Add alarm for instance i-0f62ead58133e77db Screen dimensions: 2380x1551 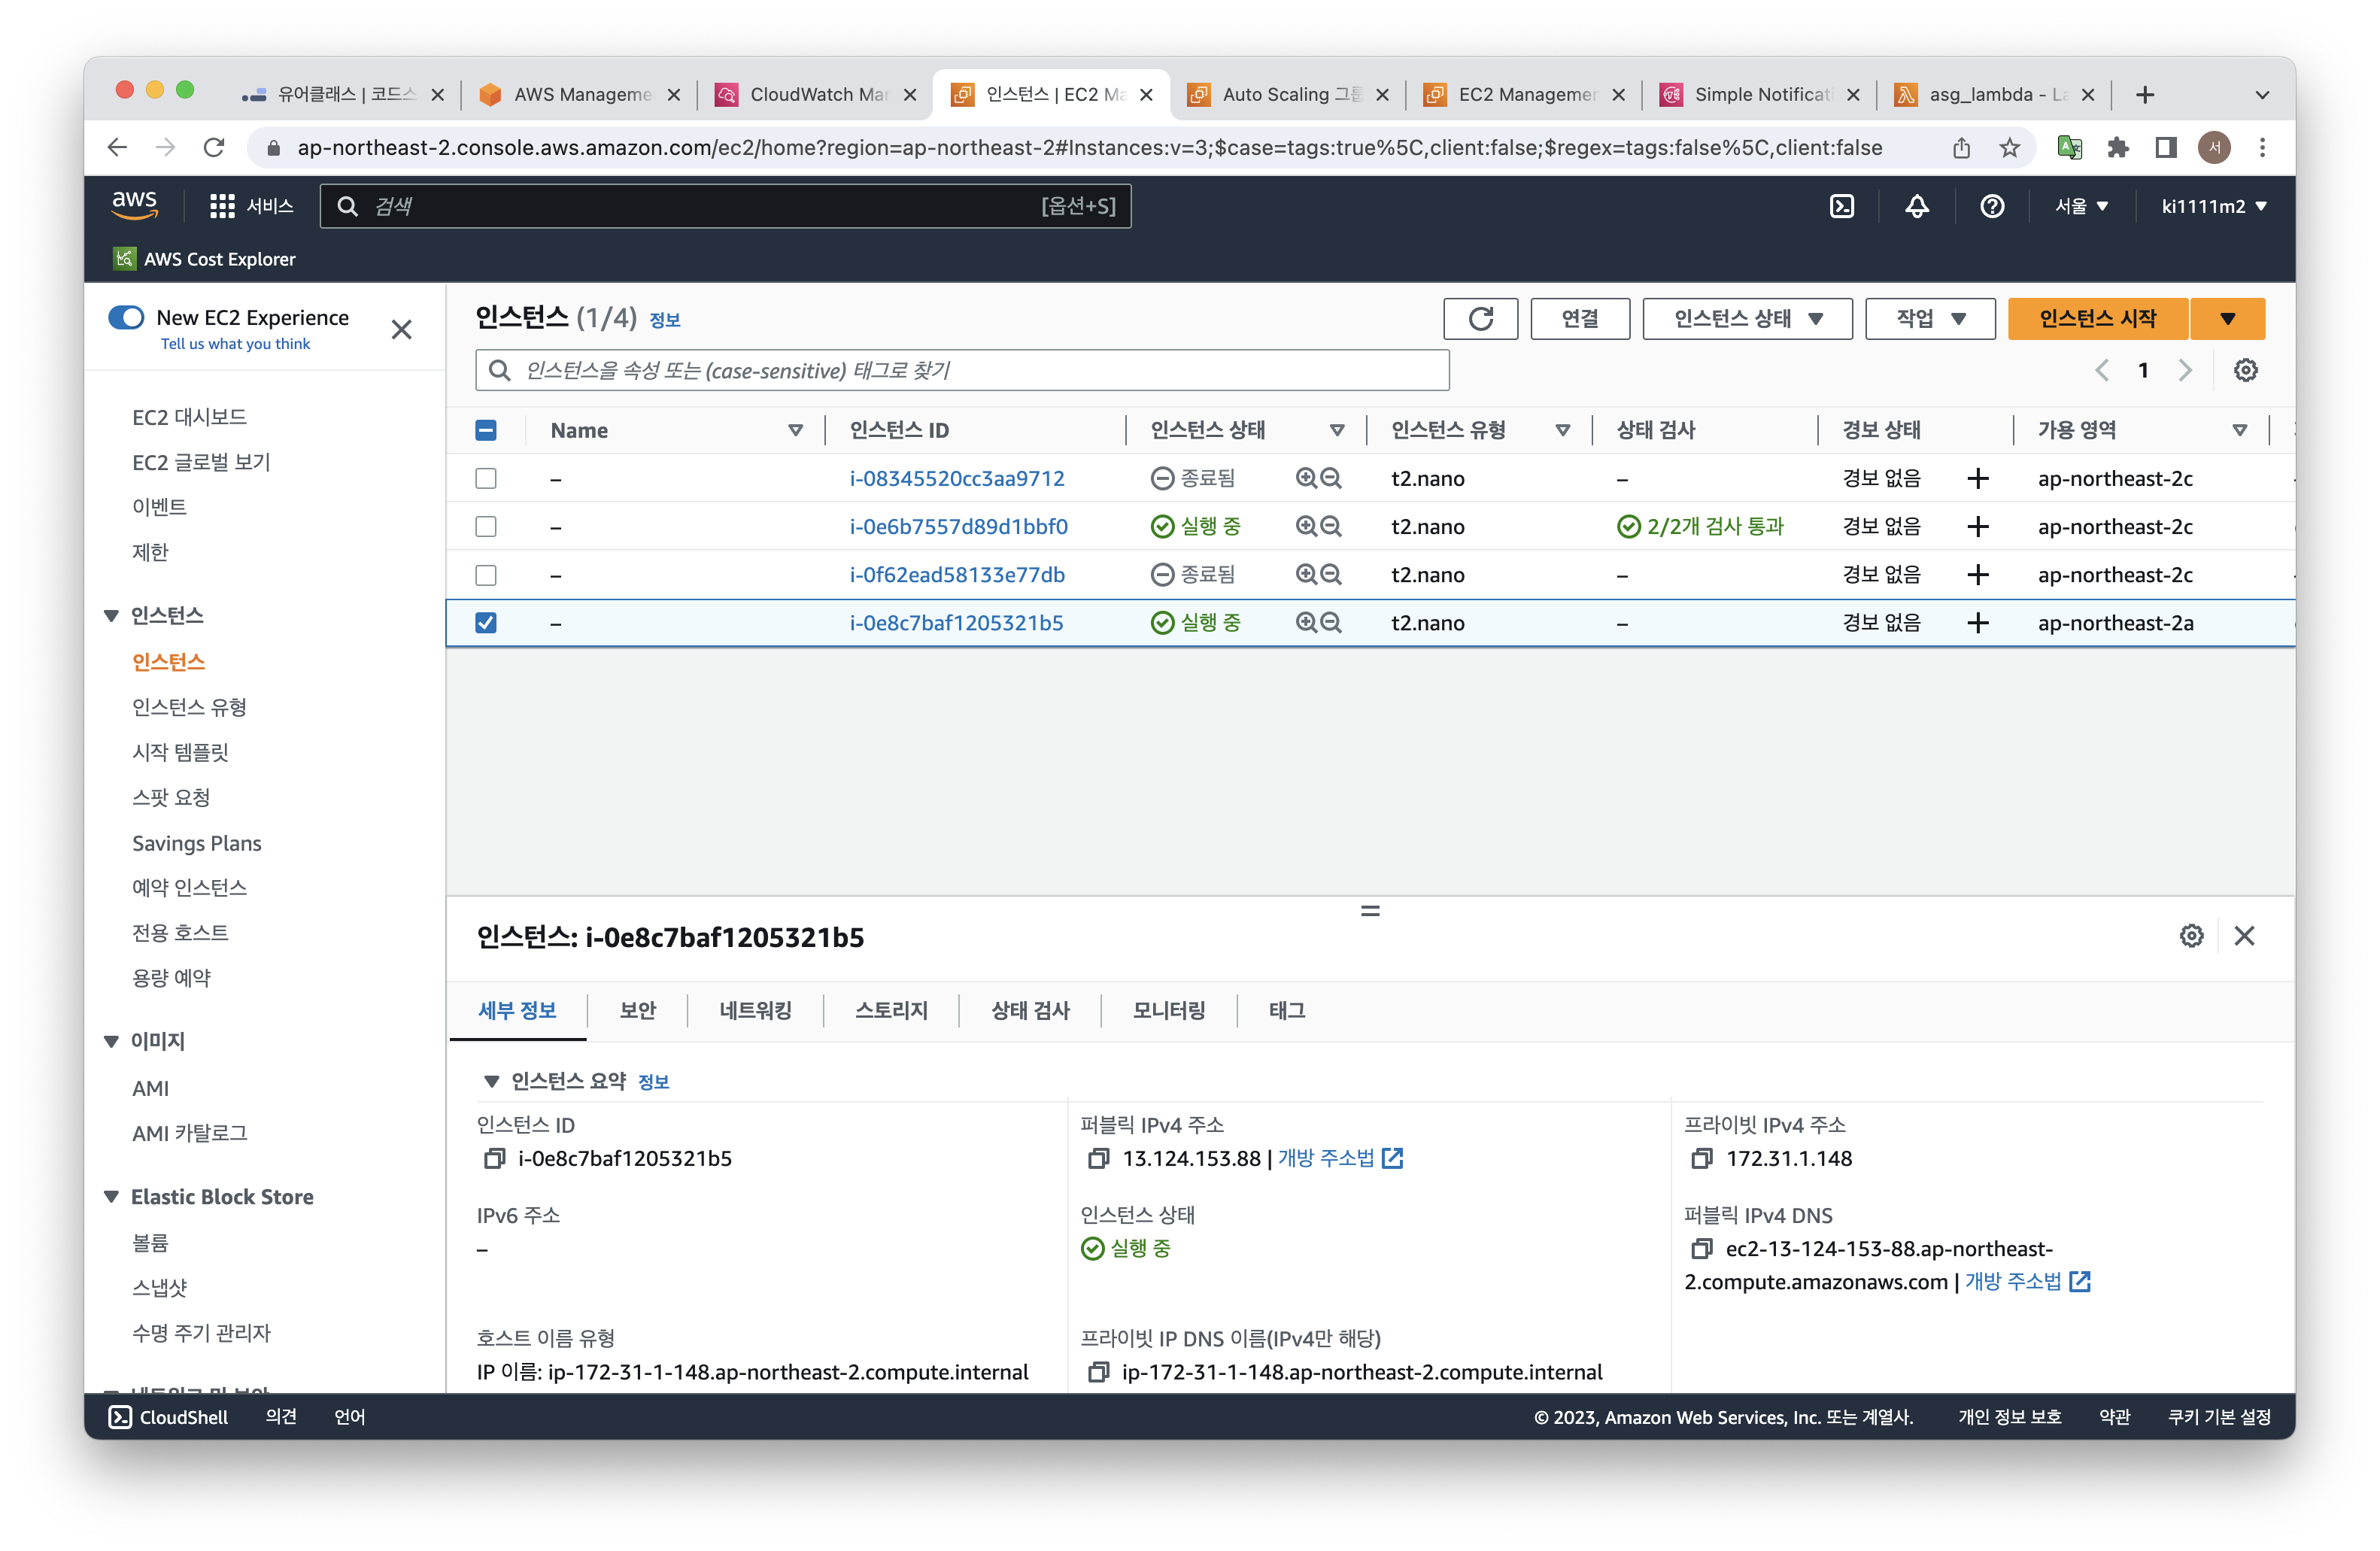pyautogui.click(x=1977, y=575)
